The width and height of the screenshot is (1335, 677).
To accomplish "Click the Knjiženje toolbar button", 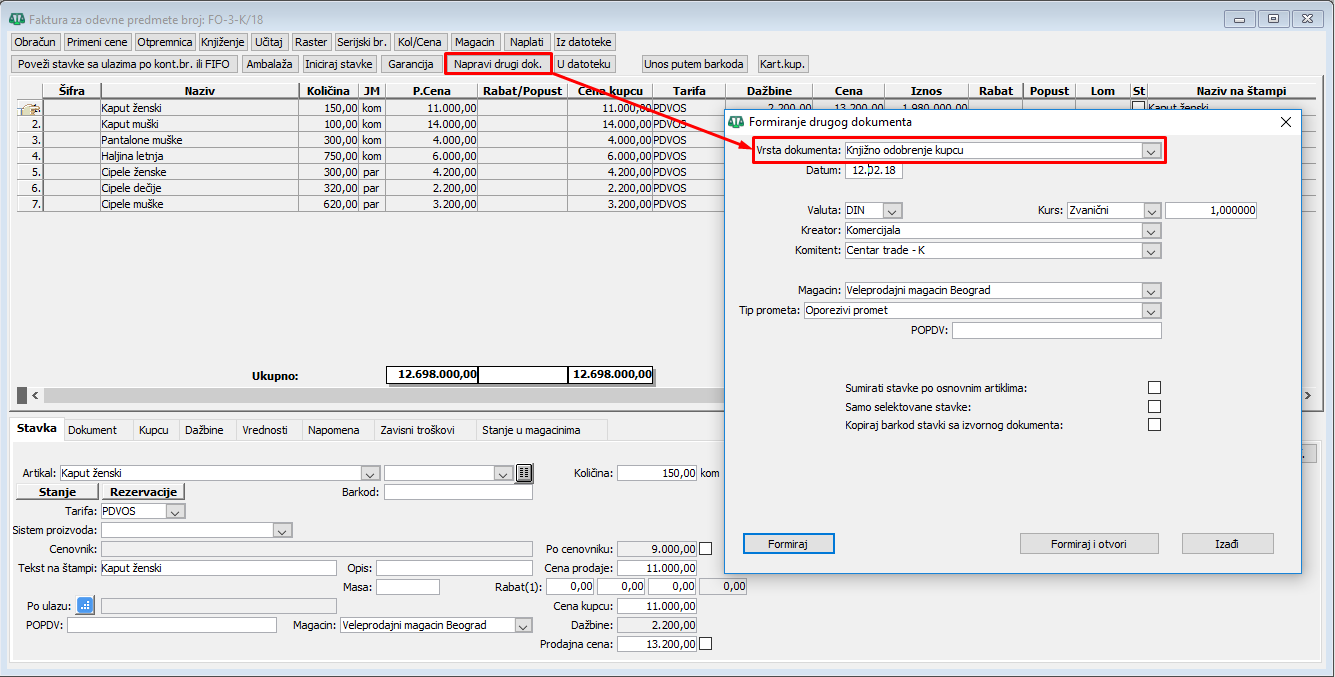I will pos(222,42).
